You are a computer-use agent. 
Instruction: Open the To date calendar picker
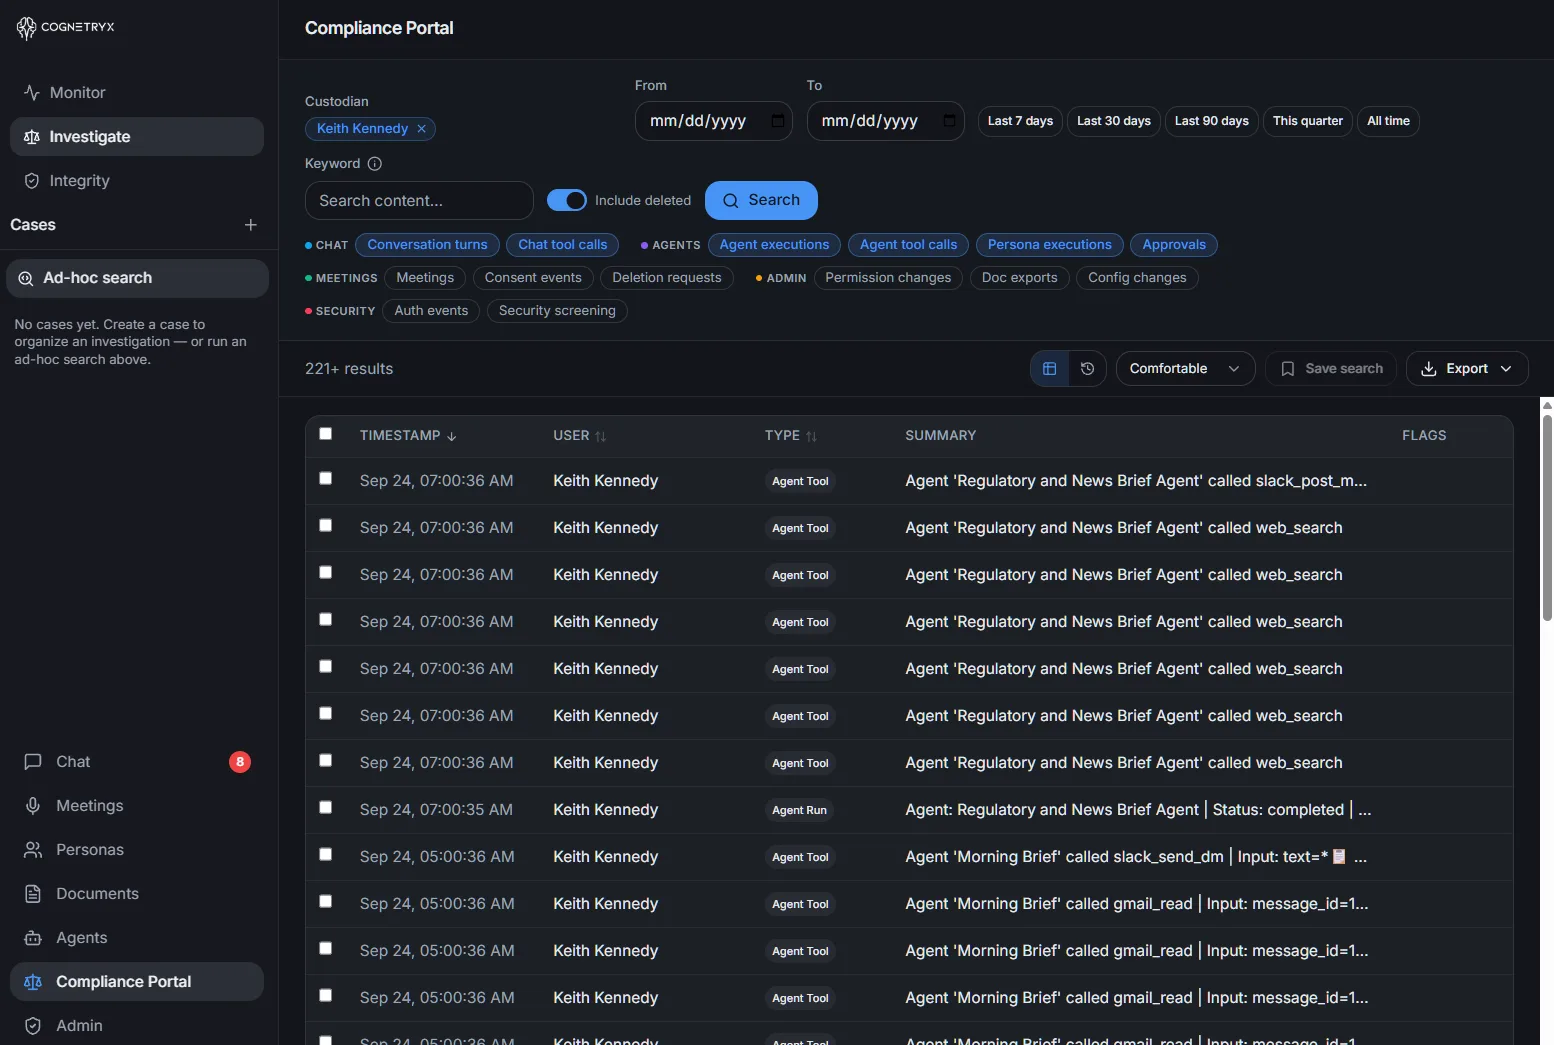[950, 121]
